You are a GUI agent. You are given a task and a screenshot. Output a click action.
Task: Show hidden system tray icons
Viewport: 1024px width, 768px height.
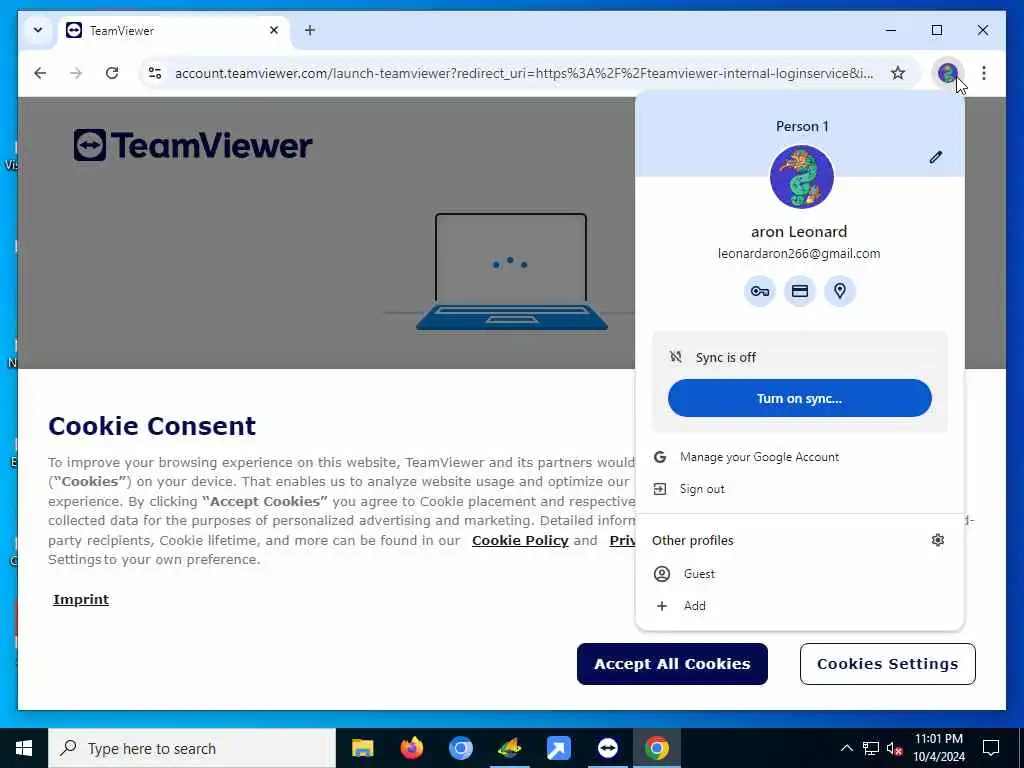click(846, 748)
